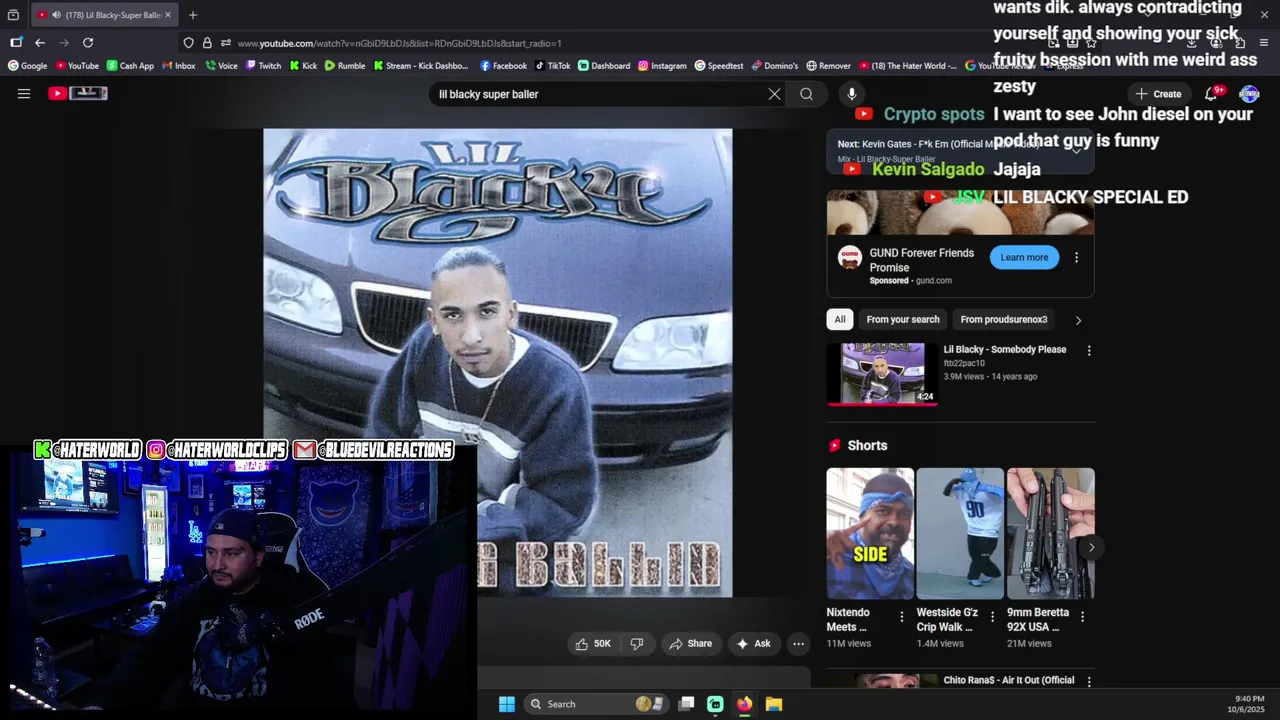Open the Windows Start menu
1280x720 pixels.
pyautogui.click(x=507, y=704)
